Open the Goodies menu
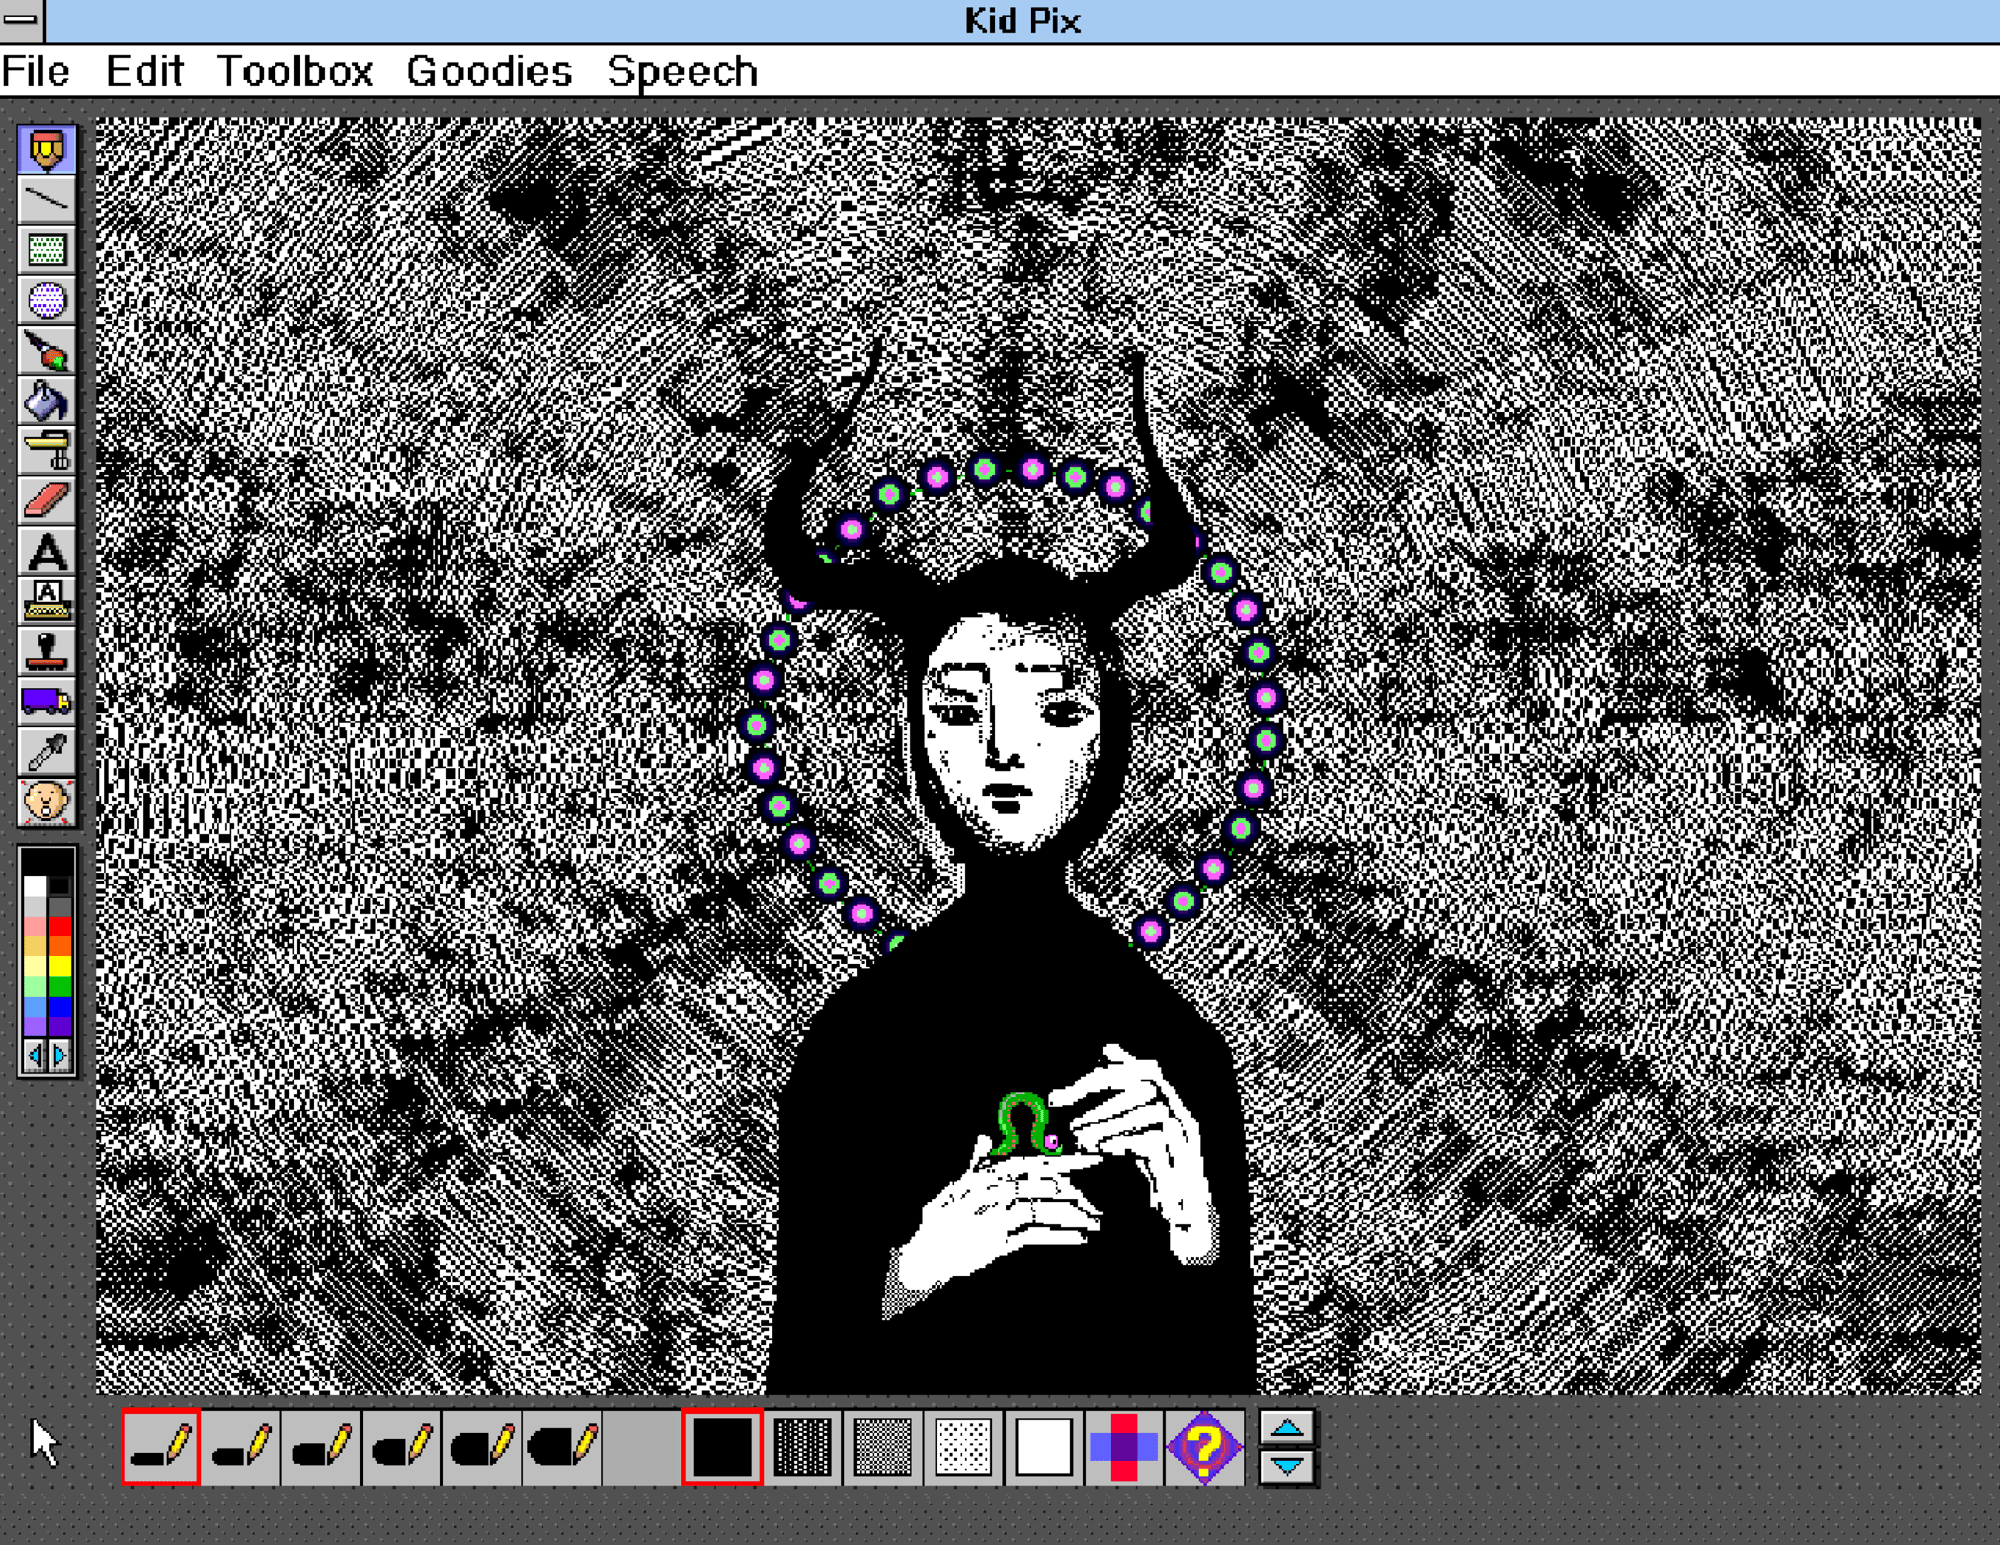The image size is (2000, 1545). click(489, 72)
